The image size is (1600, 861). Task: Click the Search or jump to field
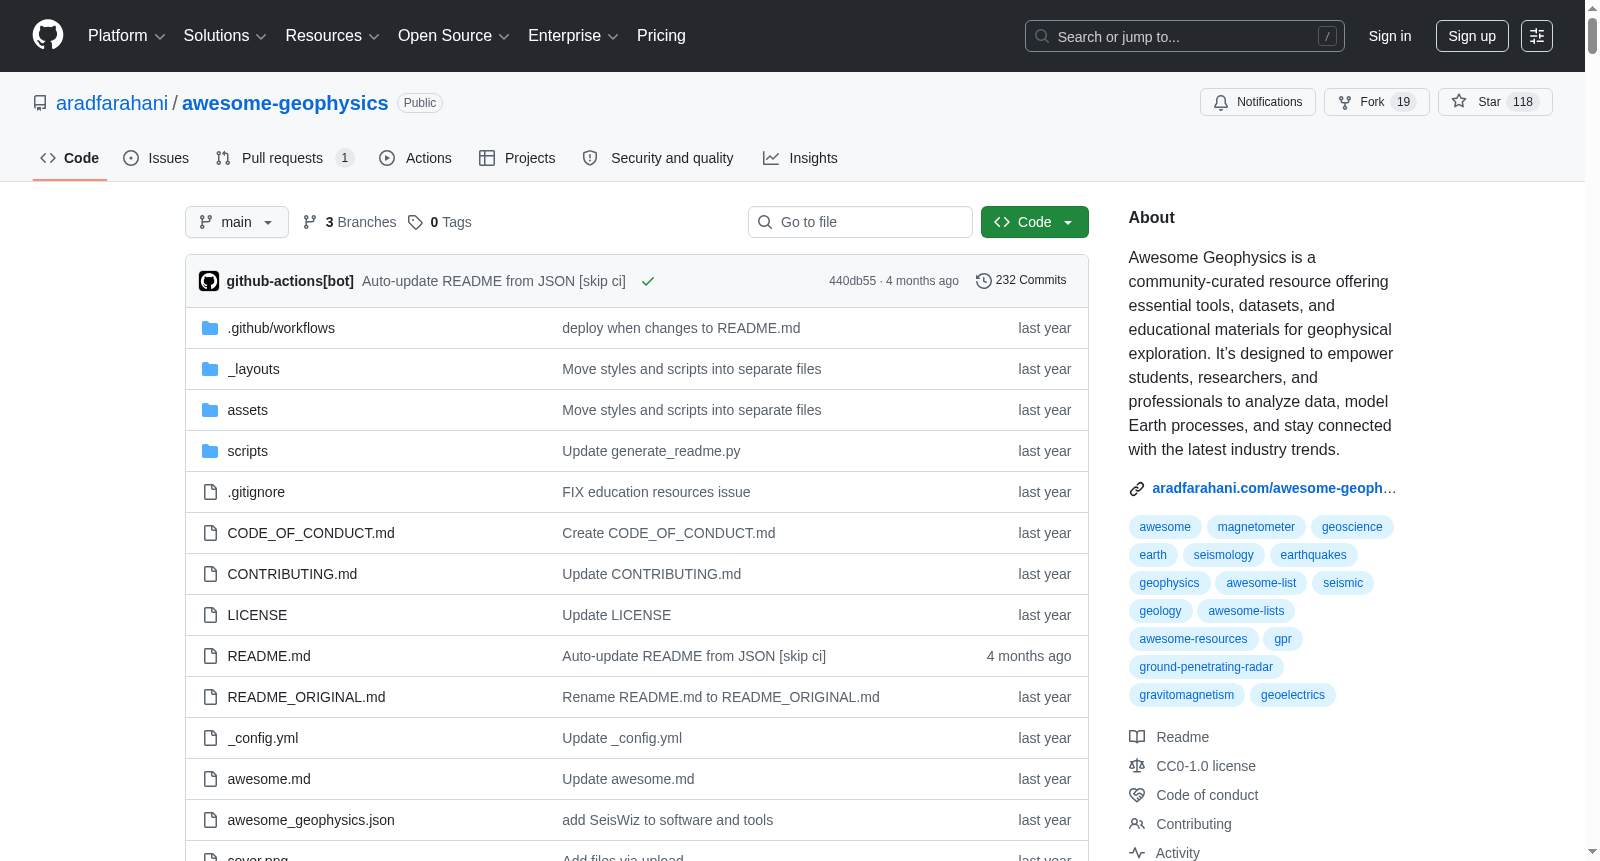pos(1185,36)
